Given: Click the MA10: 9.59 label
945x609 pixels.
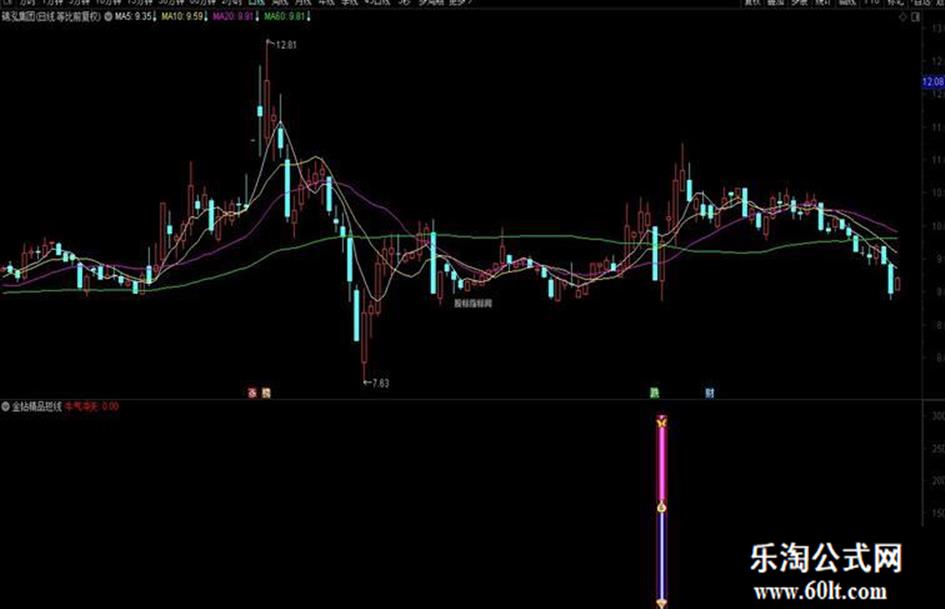Looking at the screenshot, I should (183, 17).
